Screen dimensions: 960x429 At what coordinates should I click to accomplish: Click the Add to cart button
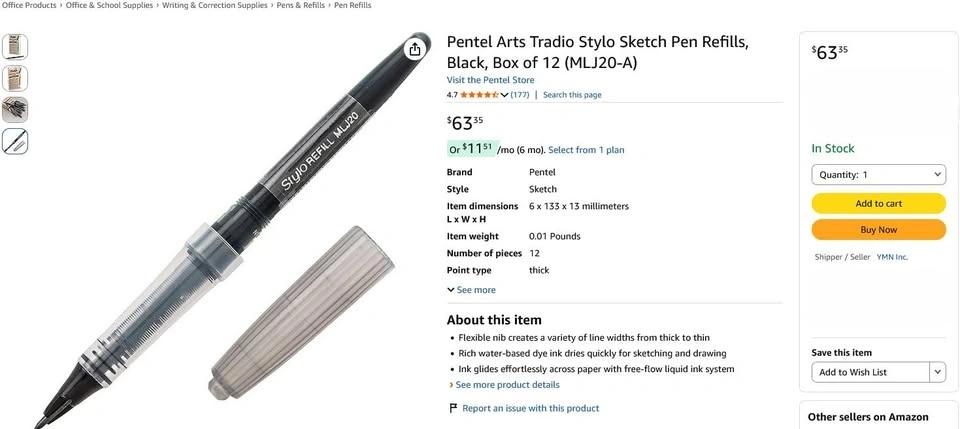click(878, 203)
